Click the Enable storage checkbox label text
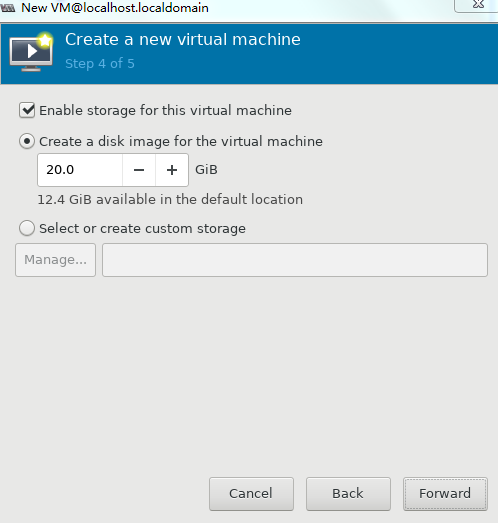This screenshot has width=498, height=523. [x=165, y=110]
